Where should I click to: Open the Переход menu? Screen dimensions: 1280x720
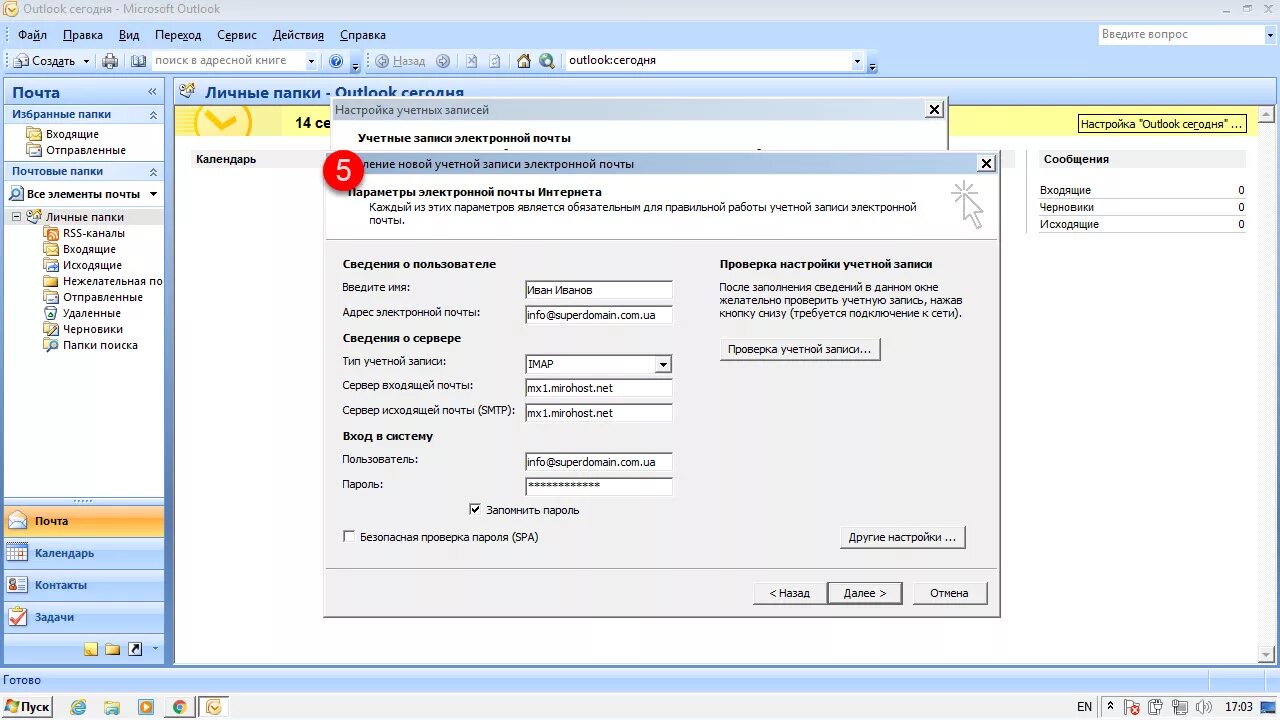click(178, 35)
